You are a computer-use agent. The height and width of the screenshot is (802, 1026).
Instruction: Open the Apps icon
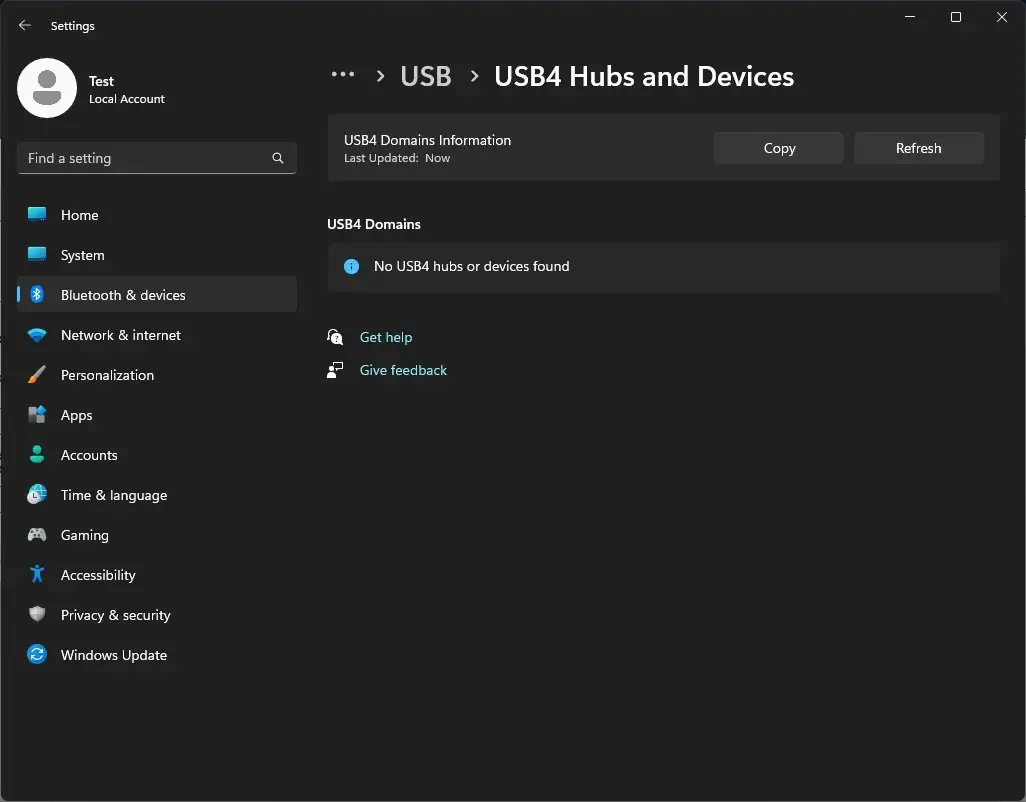click(x=36, y=415)
